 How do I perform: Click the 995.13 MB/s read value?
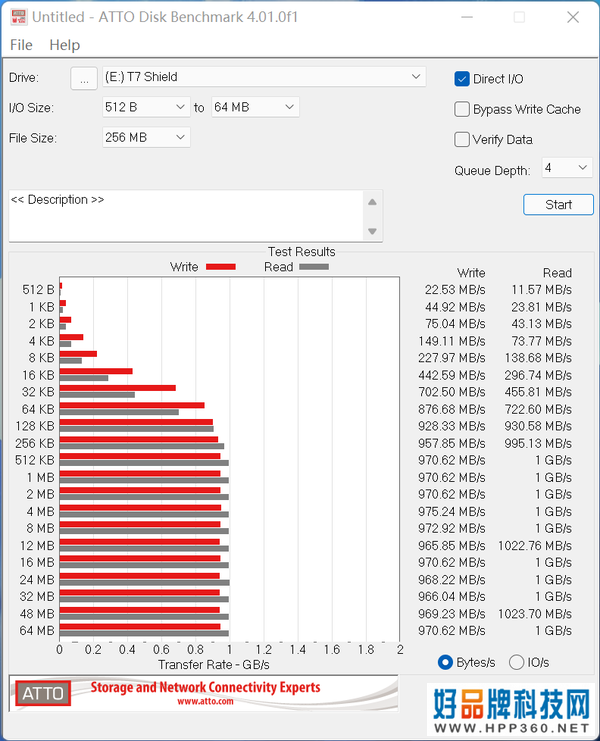(x=538, y=444)
